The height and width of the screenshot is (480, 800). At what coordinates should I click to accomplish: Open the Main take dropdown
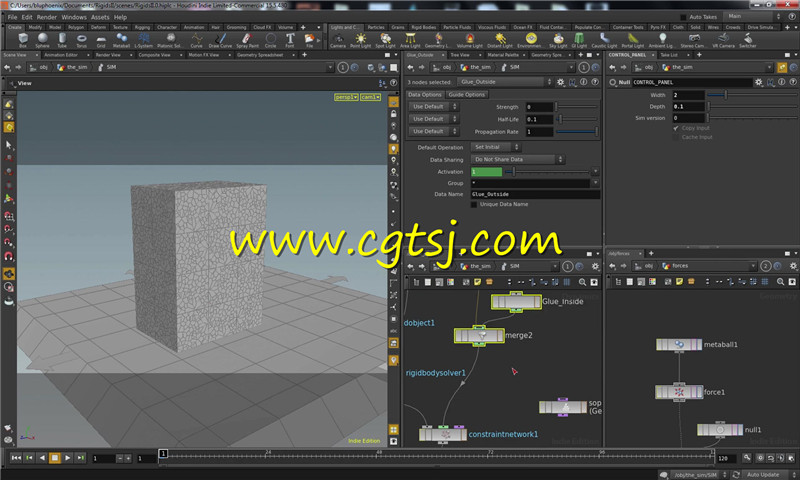(753, 16)
